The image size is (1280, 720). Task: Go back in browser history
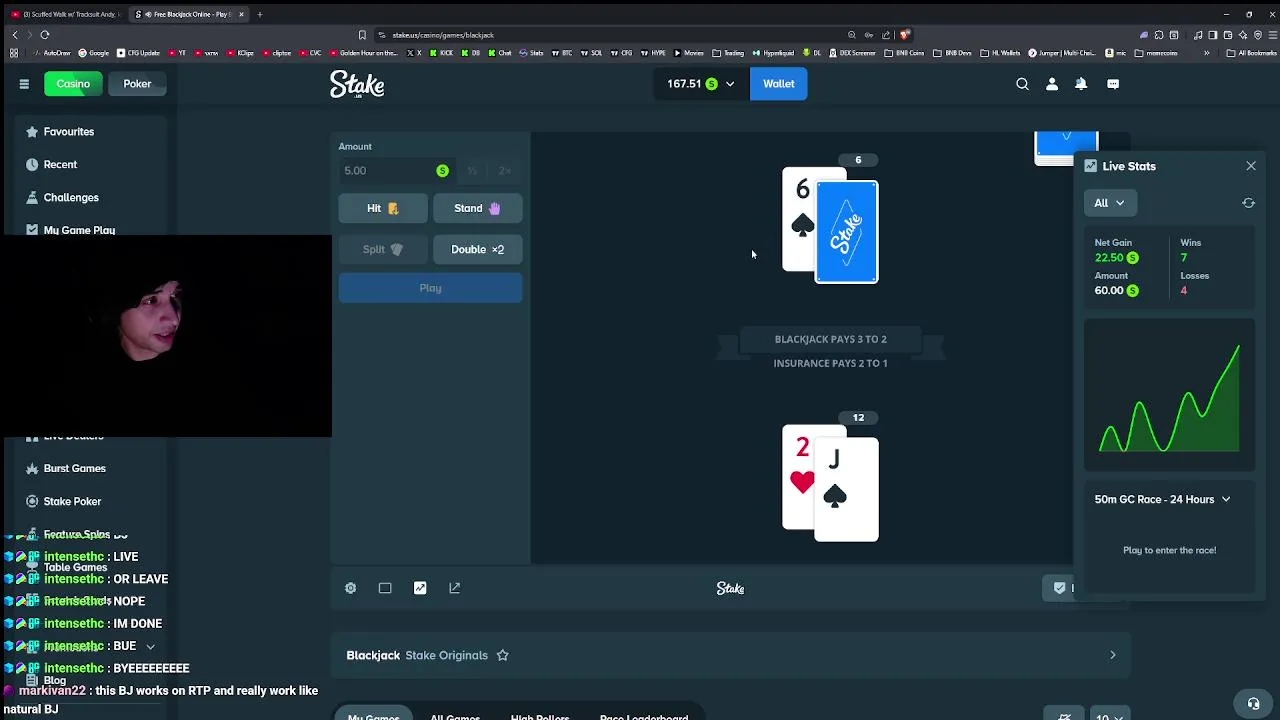point(14,34)
